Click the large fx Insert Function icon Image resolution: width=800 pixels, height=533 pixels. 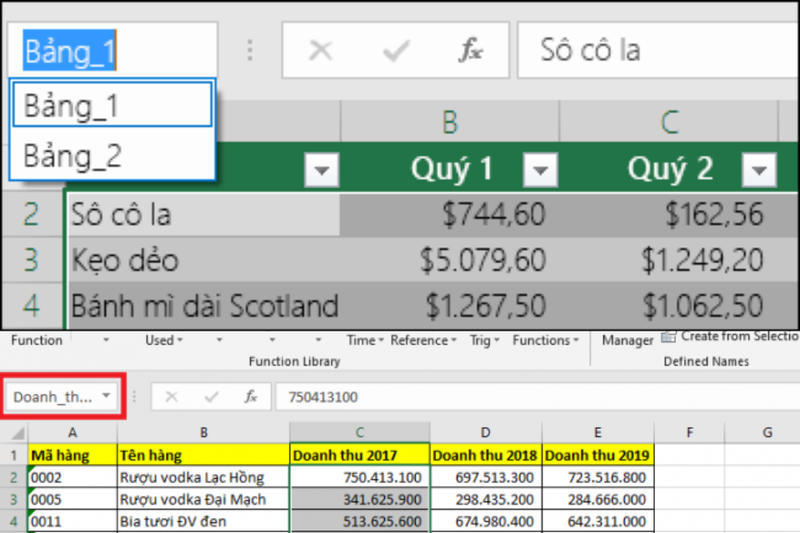pyautogui.click(x=470, y=50)
